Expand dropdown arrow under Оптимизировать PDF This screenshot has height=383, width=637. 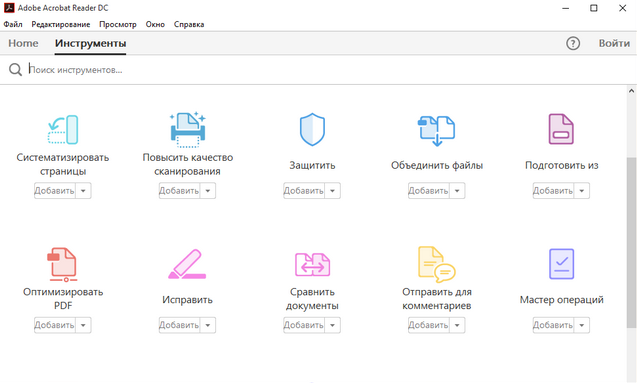point(83,325)
